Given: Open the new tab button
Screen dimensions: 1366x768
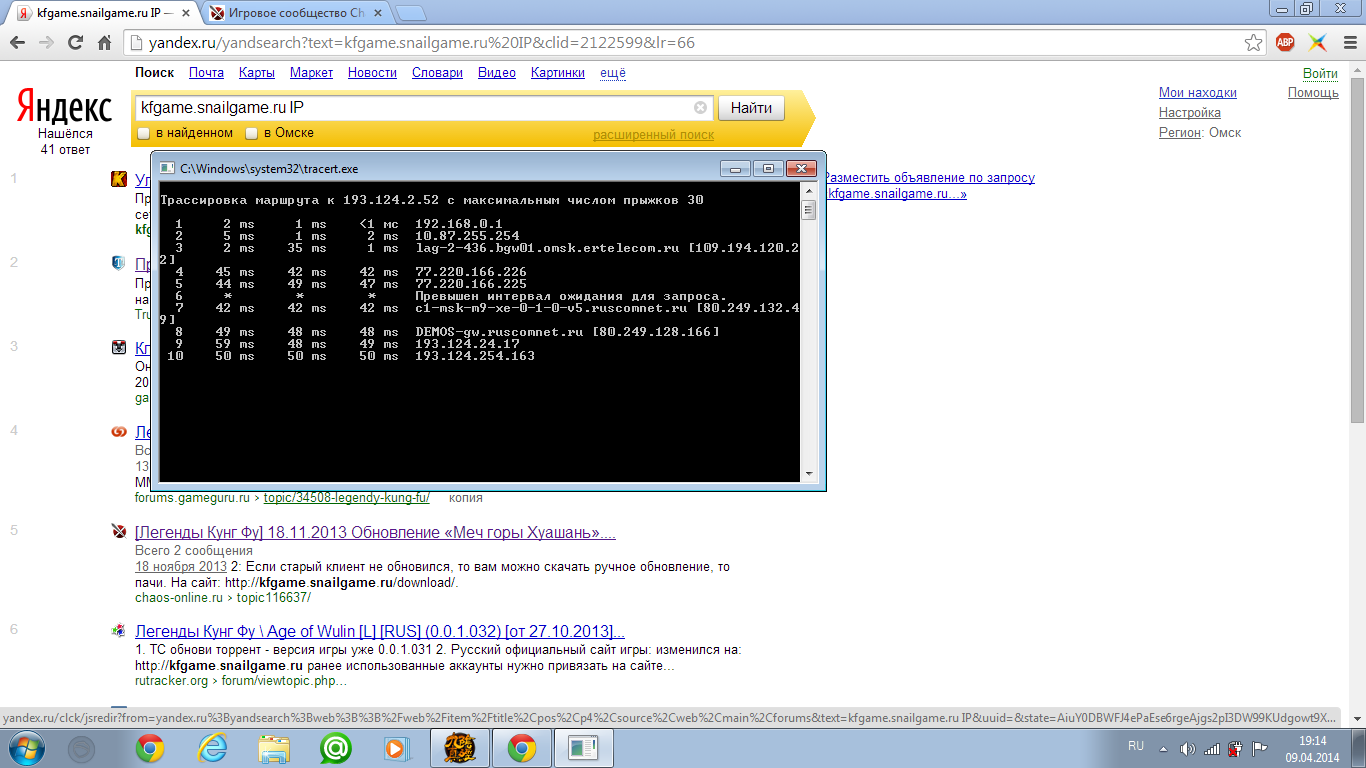Looking at the screenshot, I should (410, 13).
